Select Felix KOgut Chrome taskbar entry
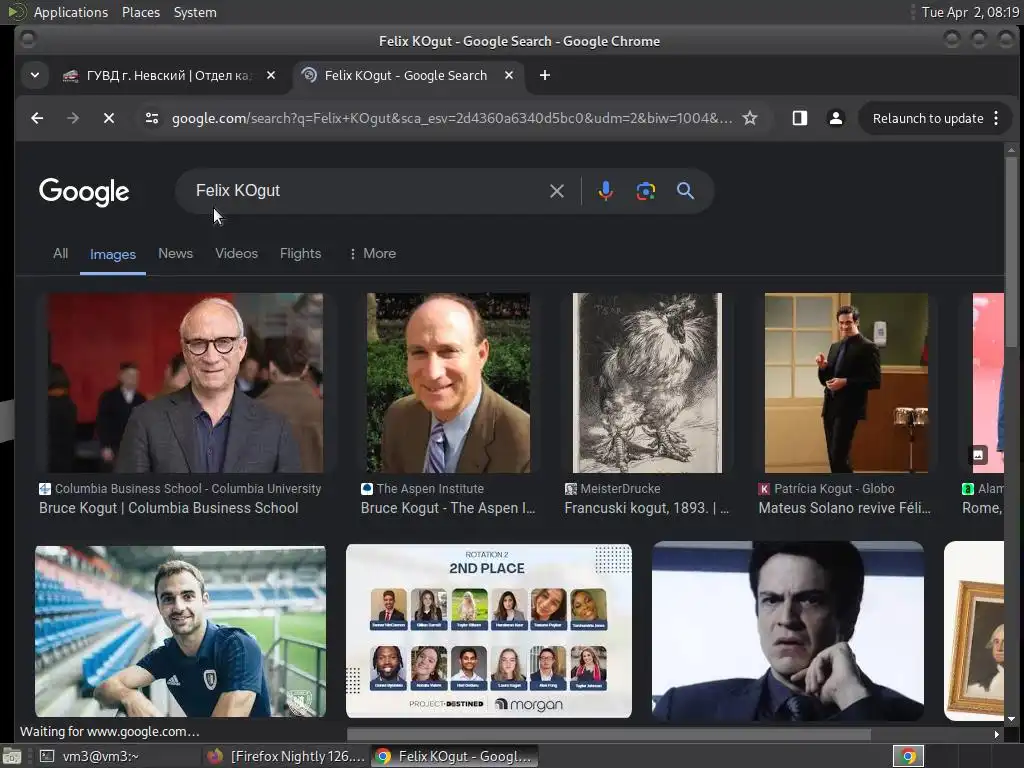The image size is (1024, 768). 456,756
